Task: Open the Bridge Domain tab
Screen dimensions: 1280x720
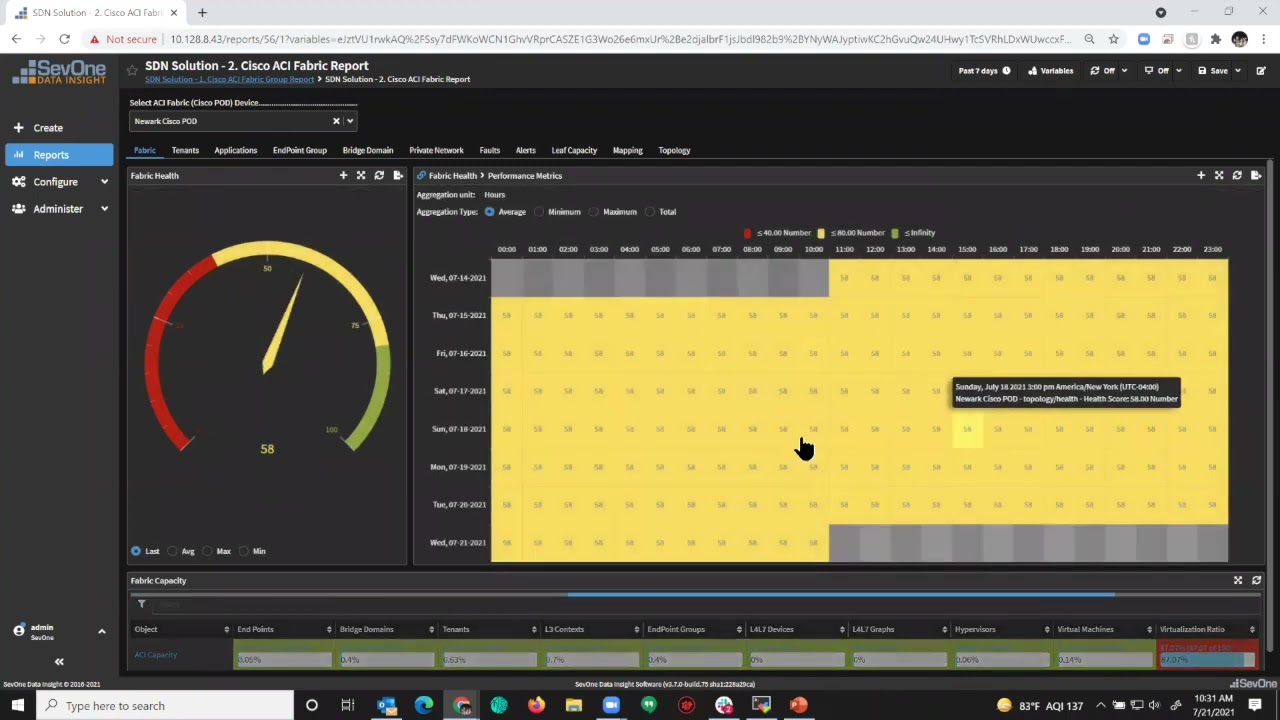Action: 368,150
